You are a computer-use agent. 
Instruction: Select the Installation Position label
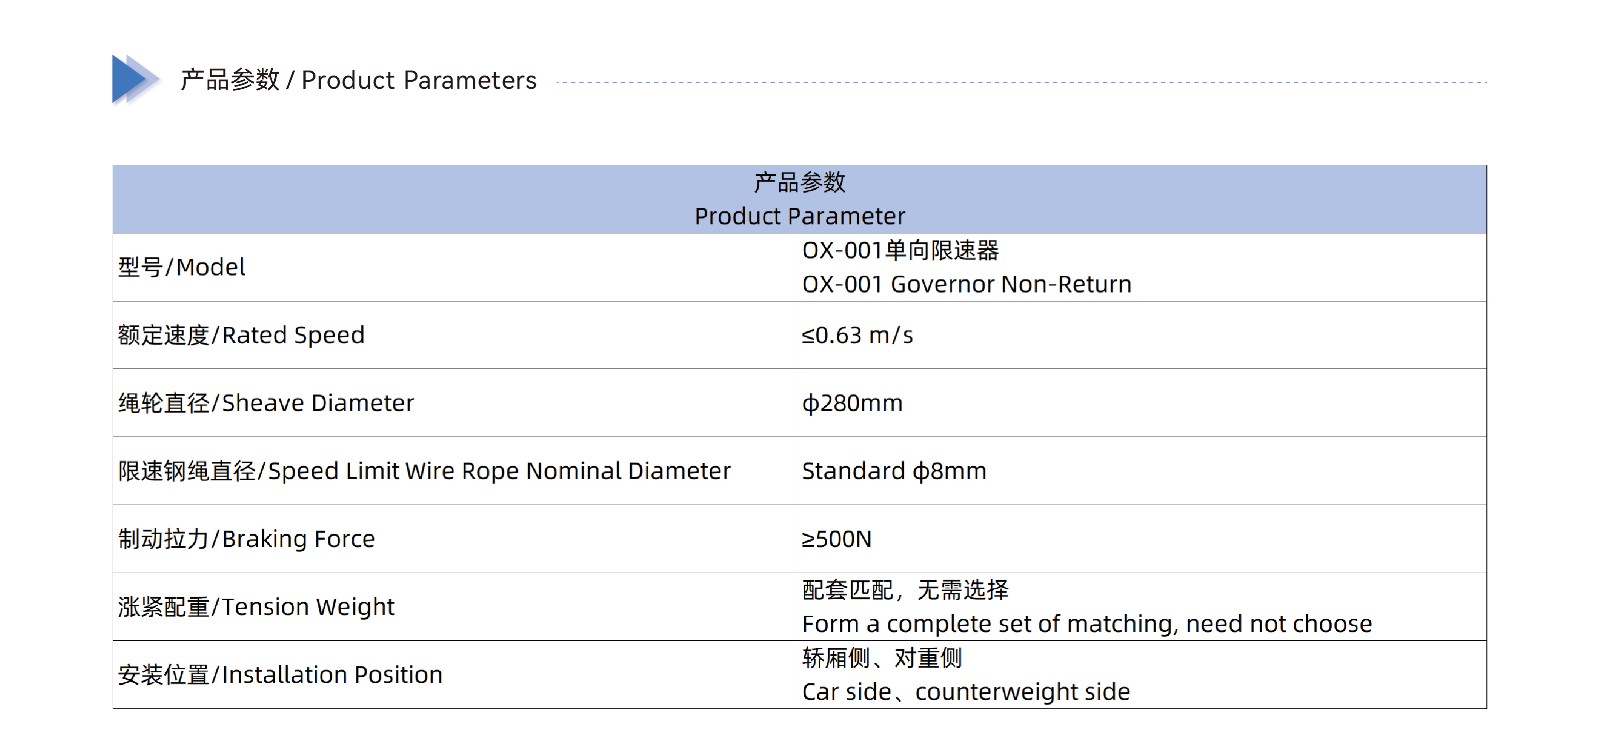pos(280,675)
